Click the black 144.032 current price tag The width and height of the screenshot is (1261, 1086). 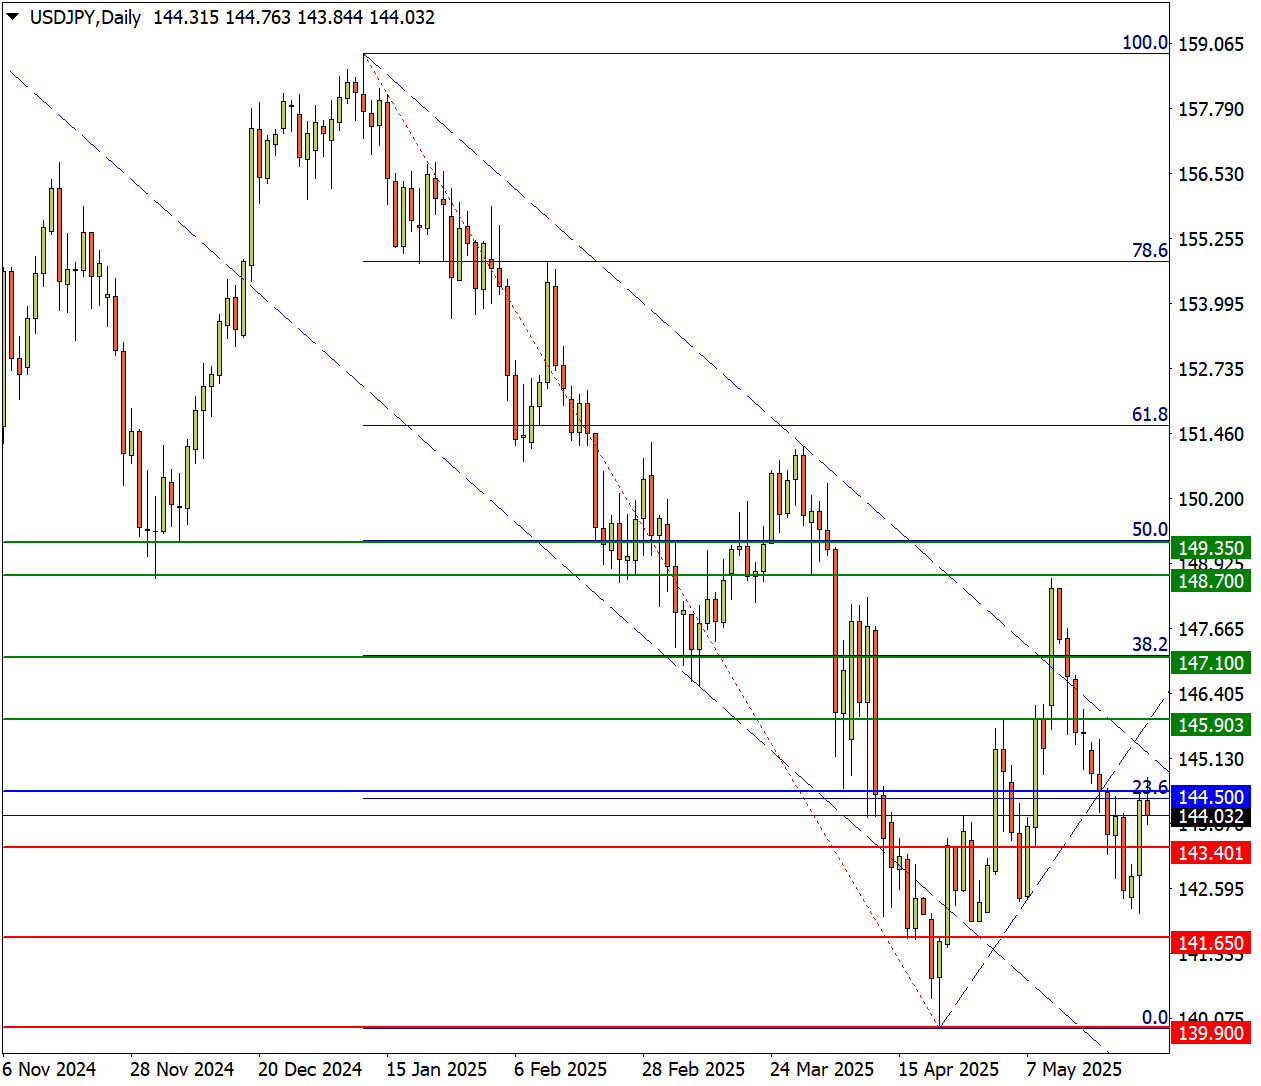[1210, 816]
